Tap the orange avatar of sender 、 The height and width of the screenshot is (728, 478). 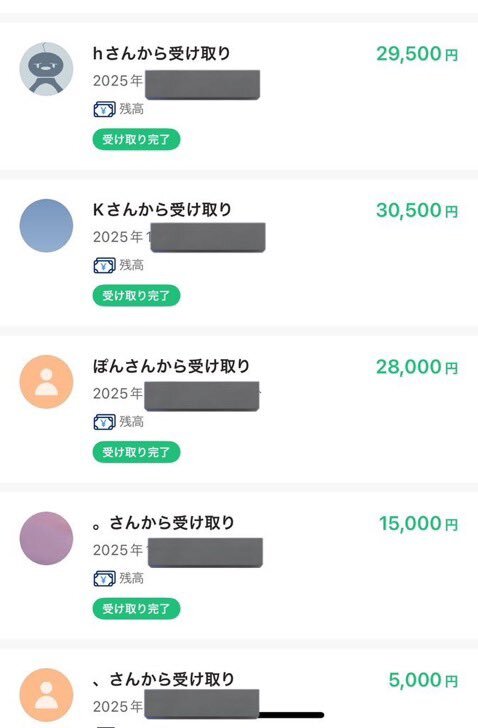tap(46, 695)
